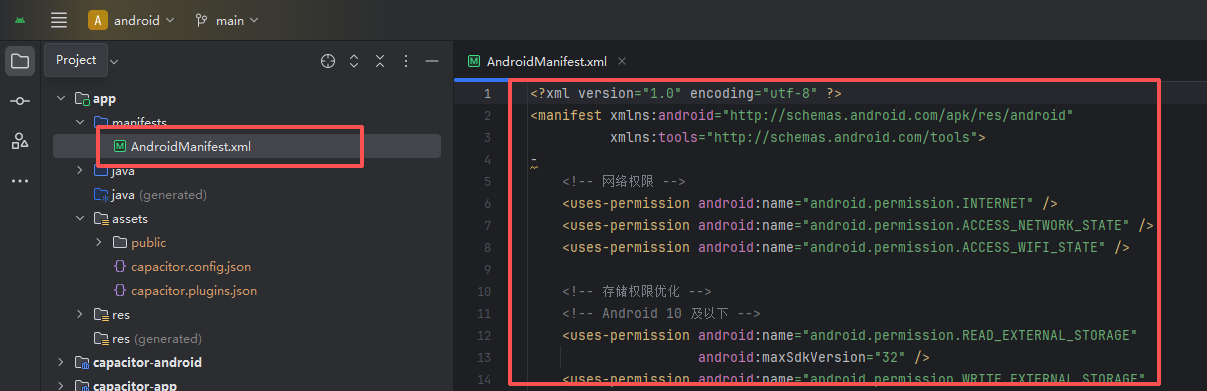Viewport: 1207px width, 391px height.
Task: Click the ACCESS_WIFI_STATE permission line
Action: [846, 247]
